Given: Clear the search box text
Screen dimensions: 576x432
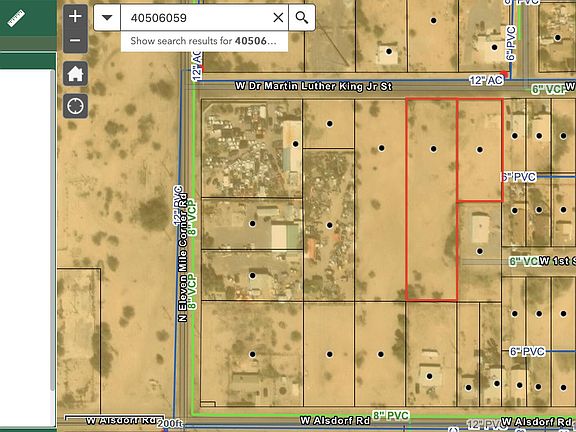Looking at the screenshot, I should point(278,18).
